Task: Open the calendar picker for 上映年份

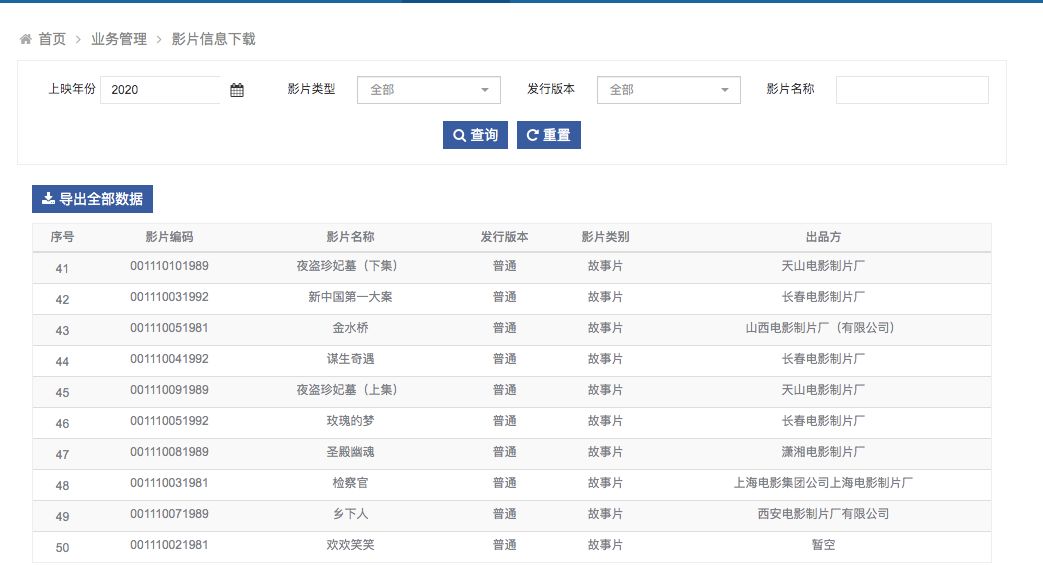Action: point(237,90)
